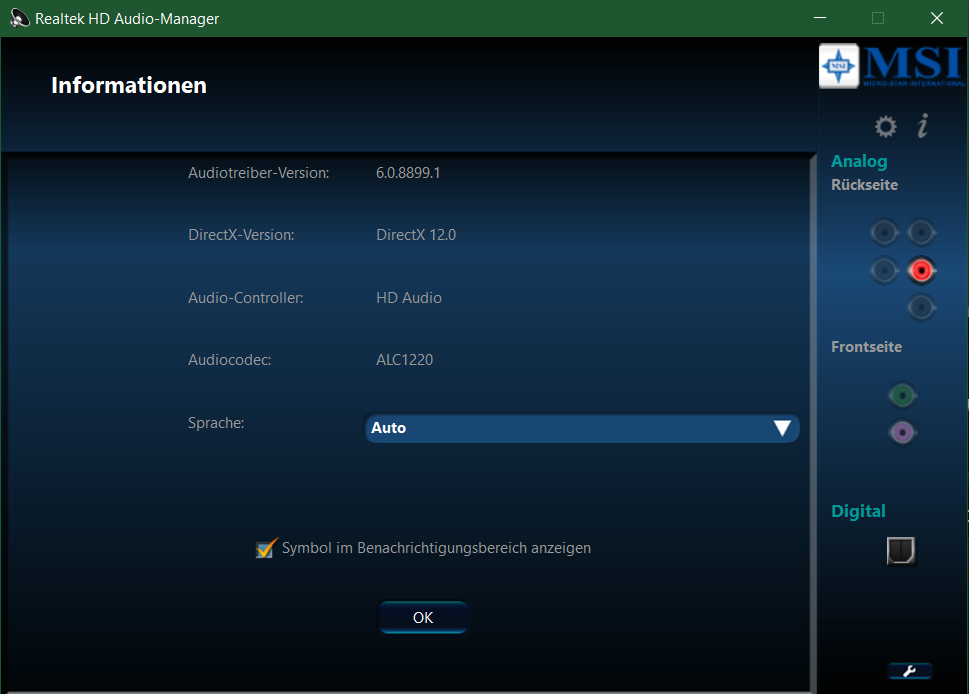Click the MSI logo
This screenshot has width=969, height=694.
click(891, 66)
